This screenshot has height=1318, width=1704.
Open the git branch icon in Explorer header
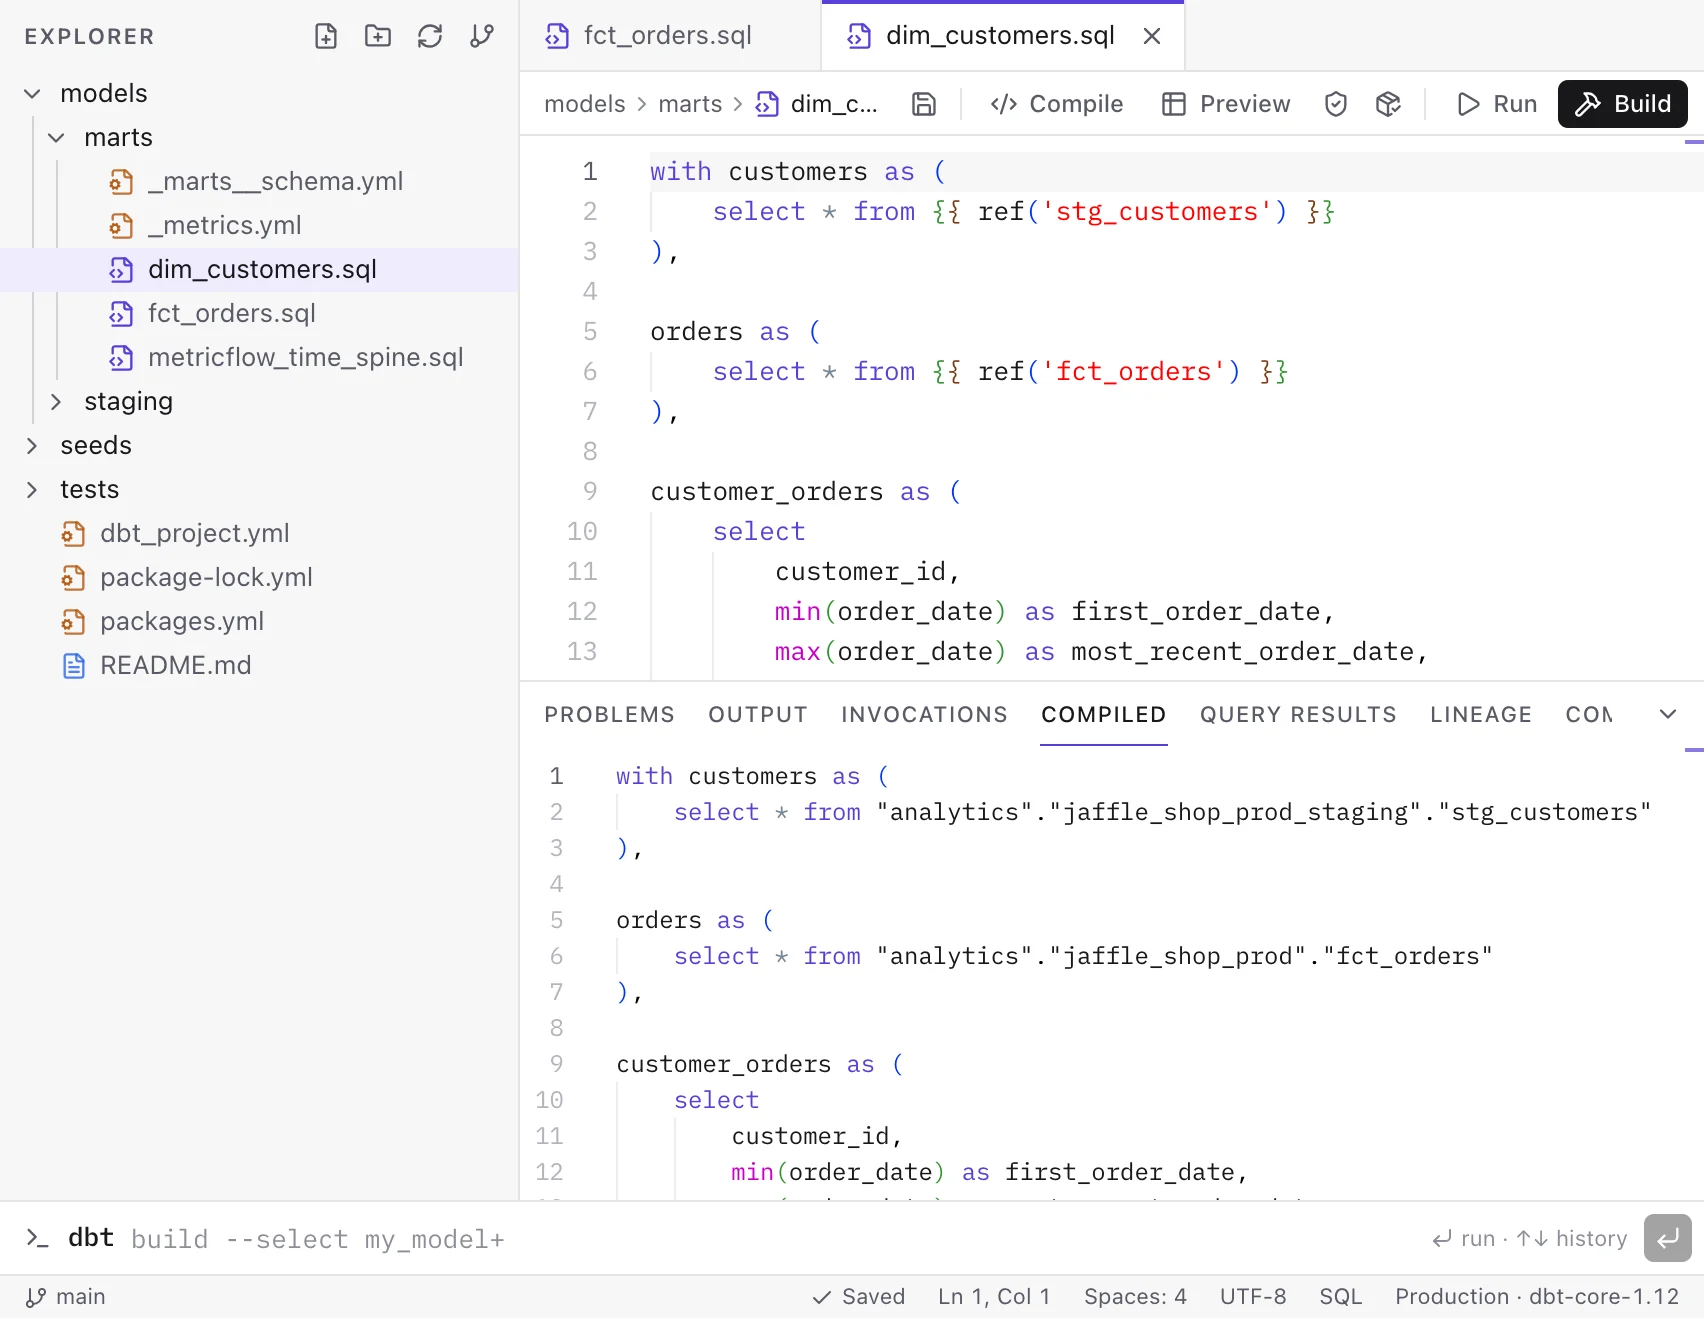point(482,37)
